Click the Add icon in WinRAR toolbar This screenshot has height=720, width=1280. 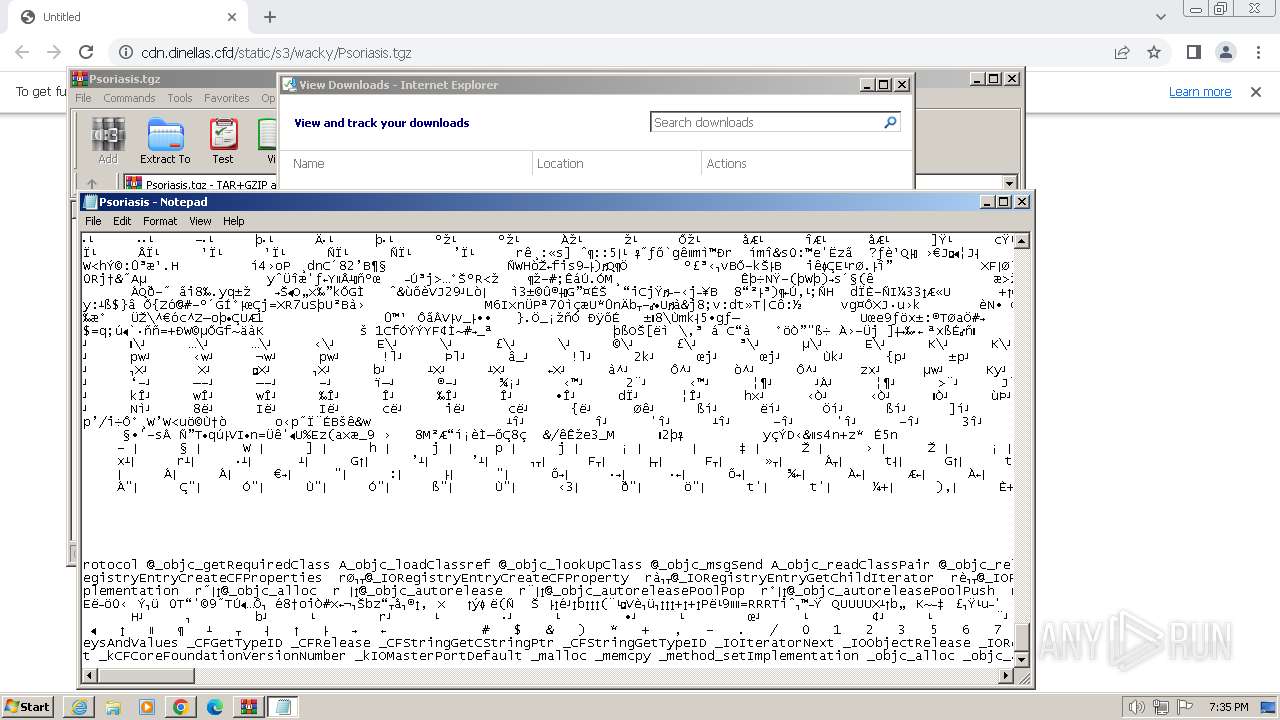pos(108,141)
